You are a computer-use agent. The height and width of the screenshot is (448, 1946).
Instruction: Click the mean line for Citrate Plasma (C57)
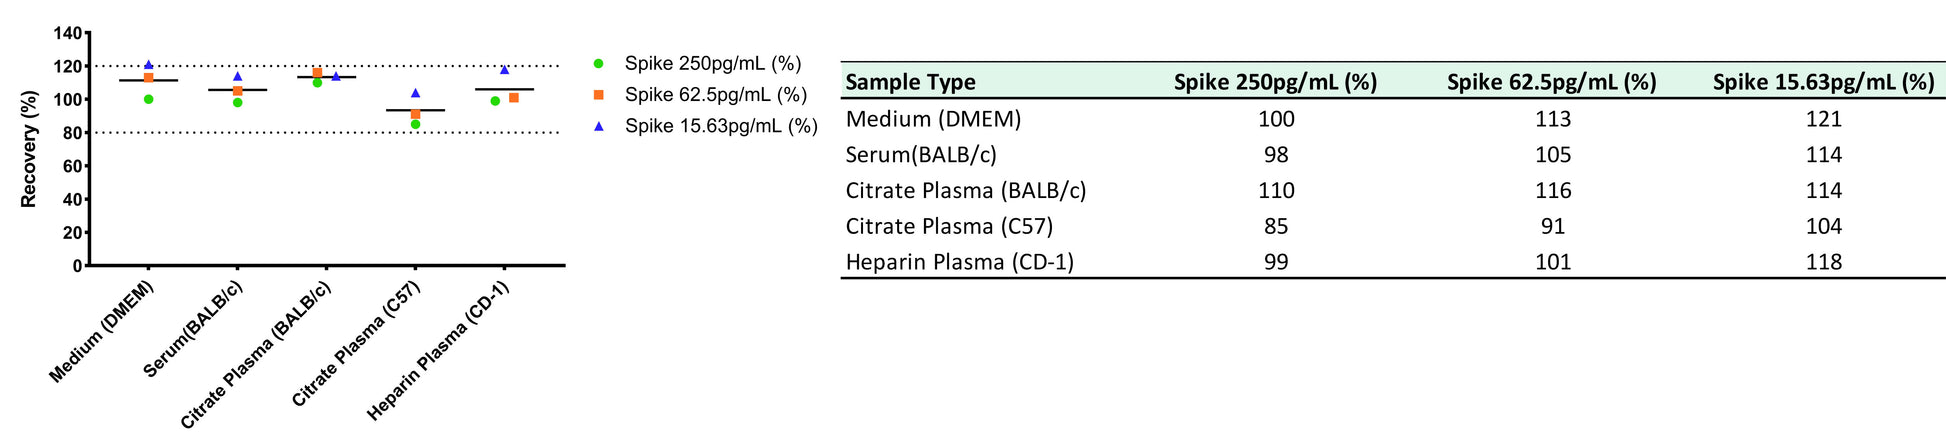[x=415, y=110]
